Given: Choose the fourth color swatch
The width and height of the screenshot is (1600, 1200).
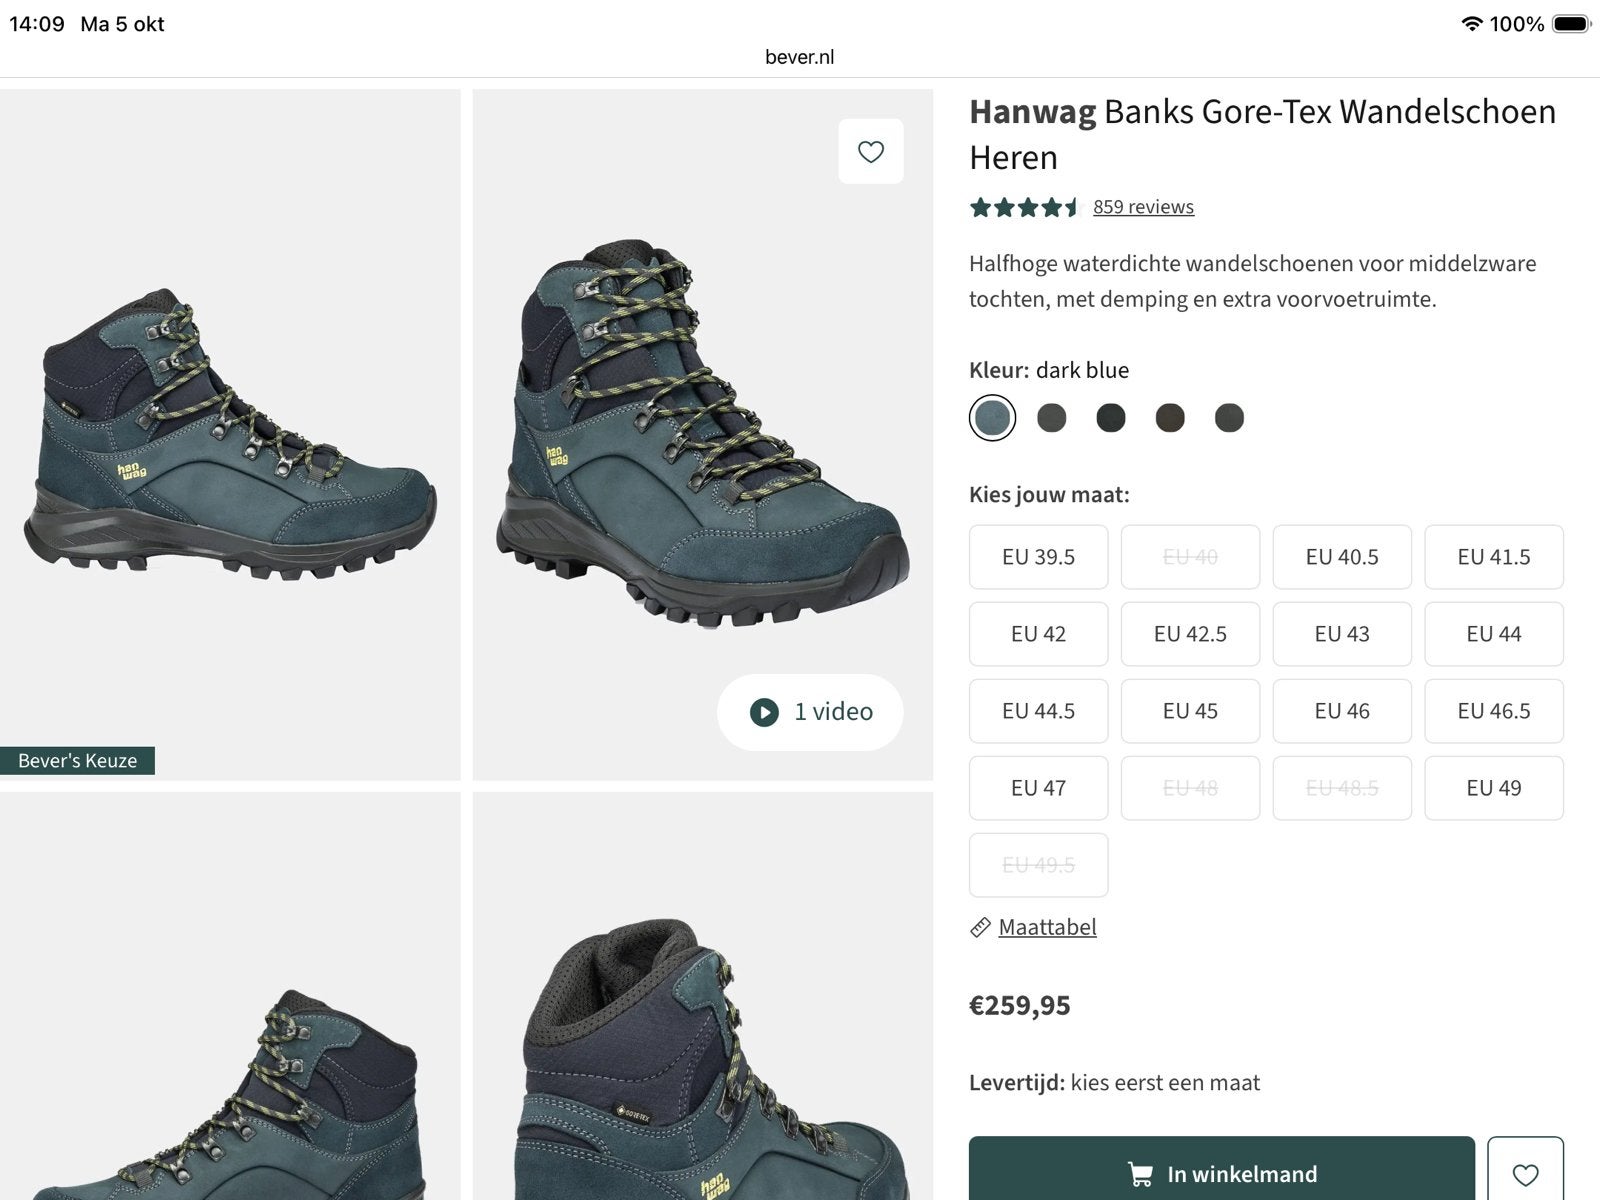Looking at the screenshot, I should (x=1170, y=418).
